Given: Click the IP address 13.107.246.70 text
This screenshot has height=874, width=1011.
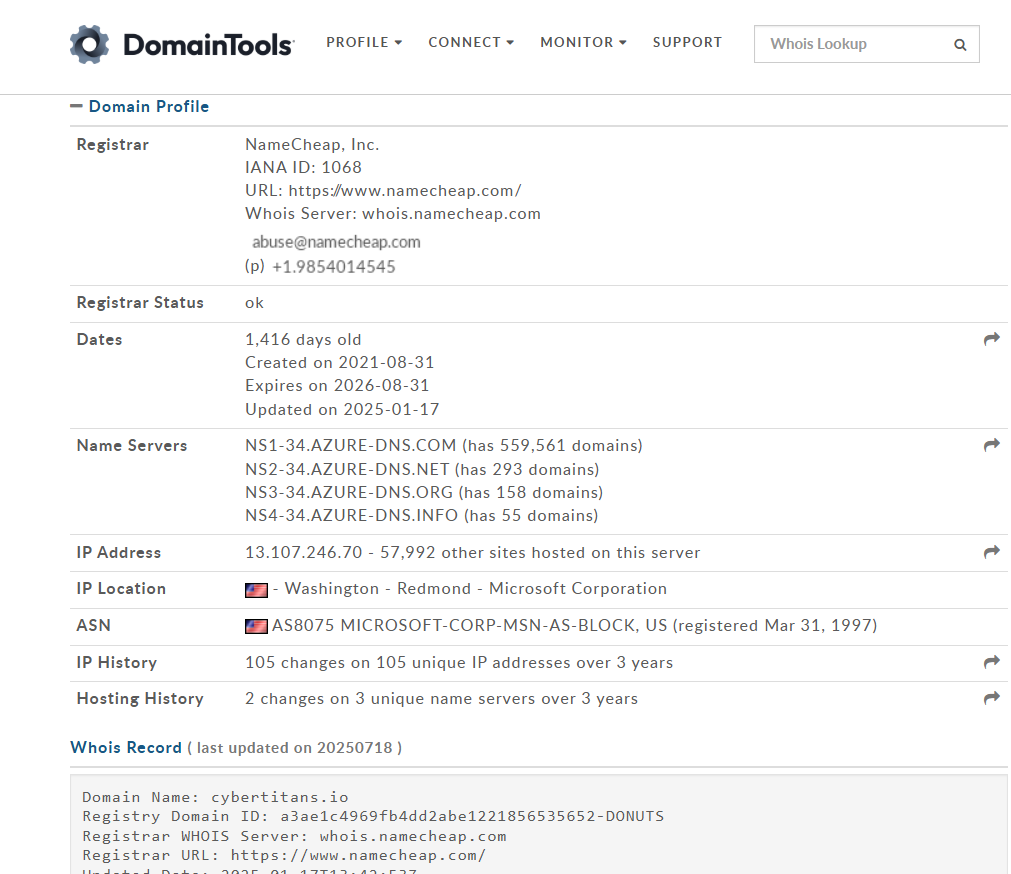Looking at the screenshot, I should (x=304, y=552).
